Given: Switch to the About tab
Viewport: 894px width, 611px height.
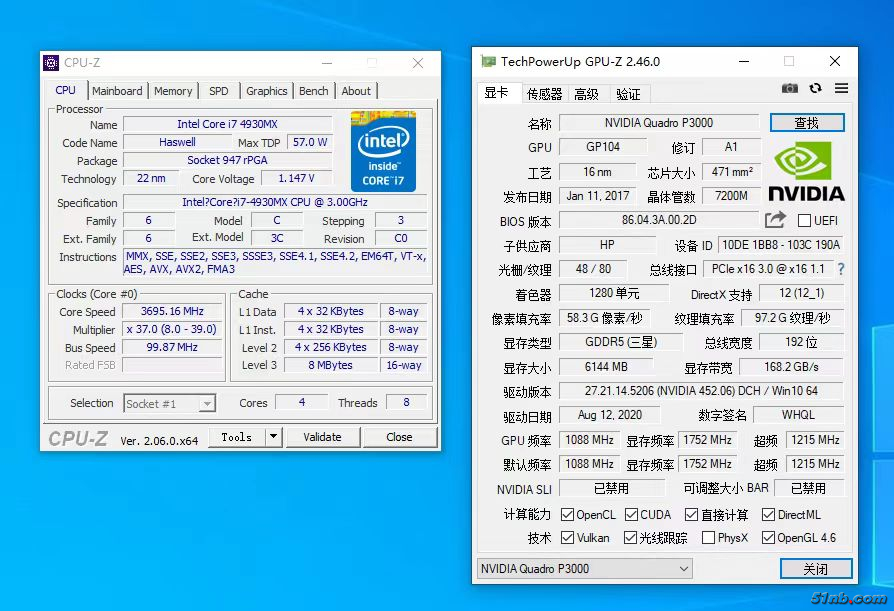Looking at the screenshot, I should tap(356, 91).
